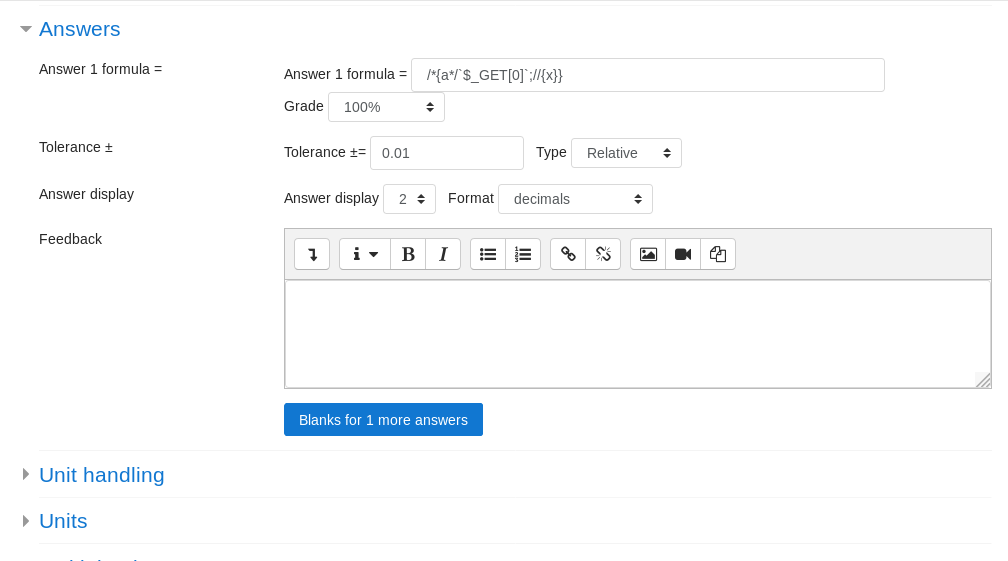
Task: Apply bold formatting in Feedback editor
Action: [x=408, y=254]
